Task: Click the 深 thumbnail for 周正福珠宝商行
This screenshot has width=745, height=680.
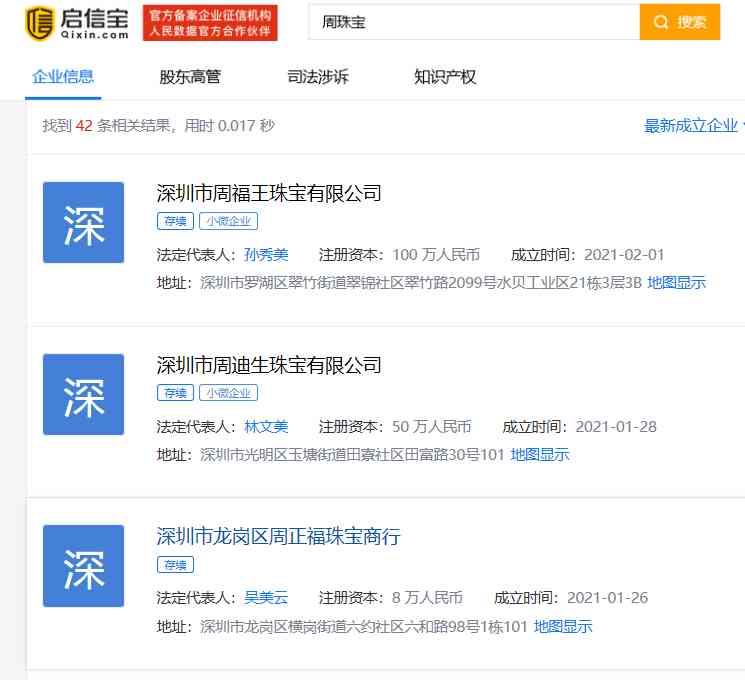Action: pyautogui.click(x=83, y=566)
